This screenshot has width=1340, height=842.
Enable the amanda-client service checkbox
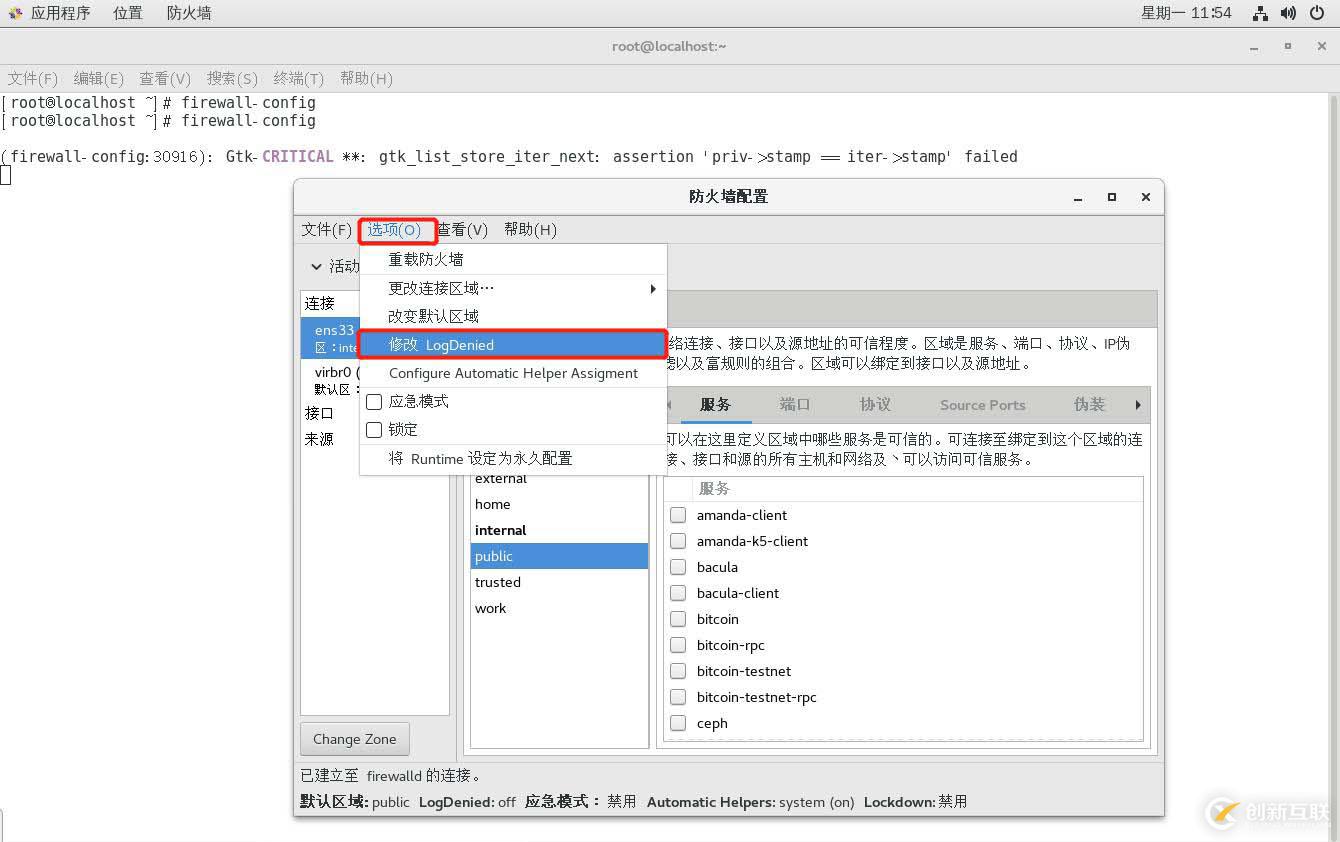pyautogui.click(x=678, y=515)
